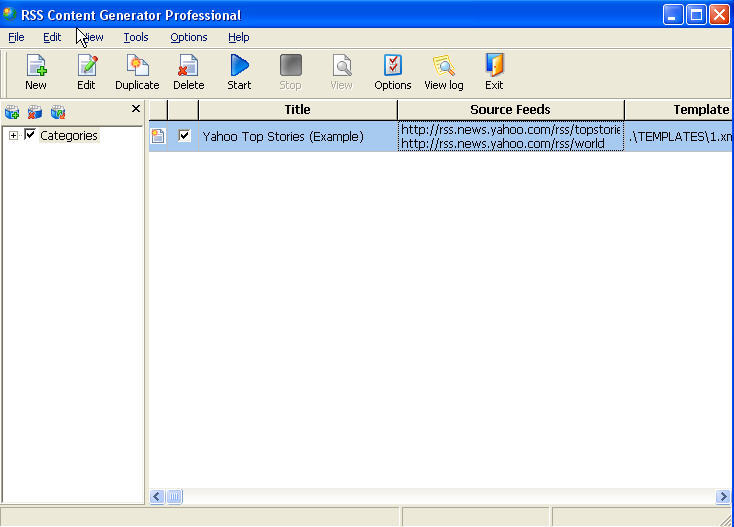Click the application icon in title bar
Image resolution: width=734 pixels, height=527 pixels.
tap(9, 15)
